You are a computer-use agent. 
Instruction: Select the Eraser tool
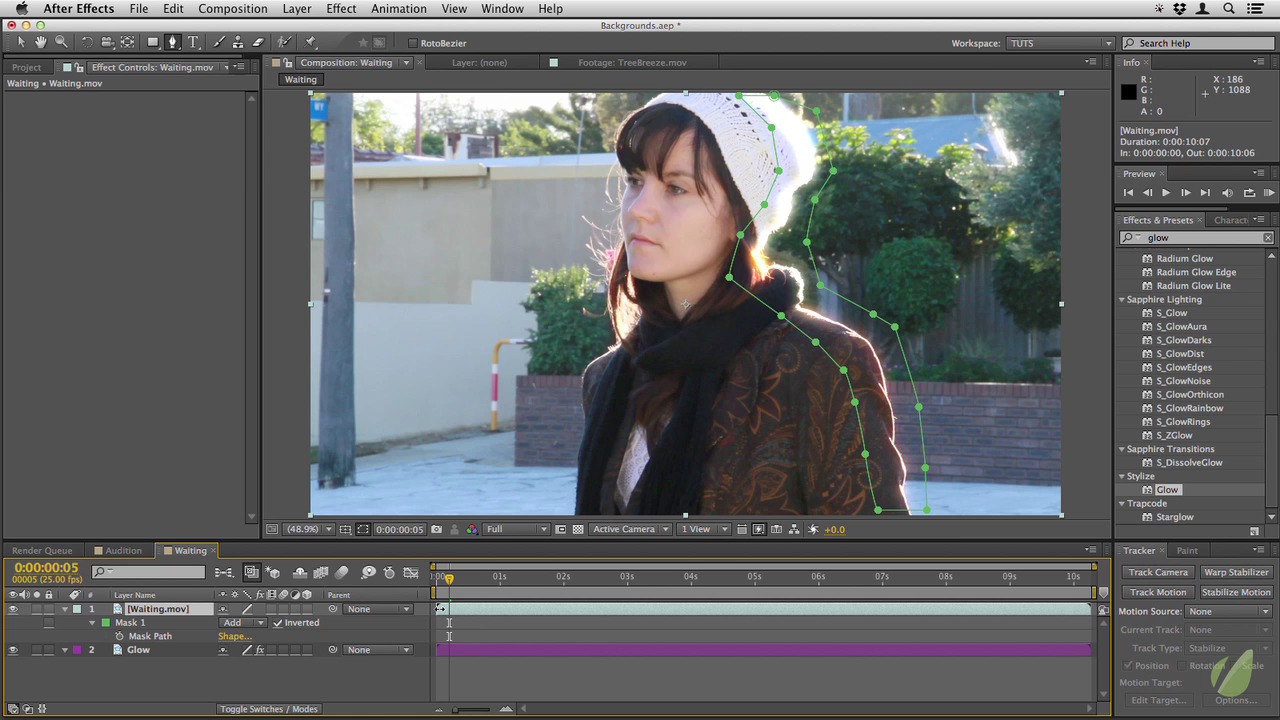point(258,42)
